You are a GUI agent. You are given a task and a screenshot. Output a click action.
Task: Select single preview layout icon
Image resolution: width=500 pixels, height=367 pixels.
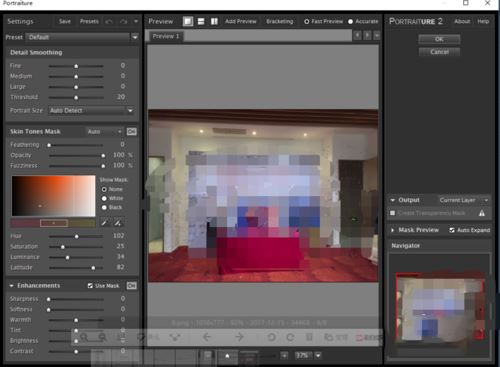(188, 21)
